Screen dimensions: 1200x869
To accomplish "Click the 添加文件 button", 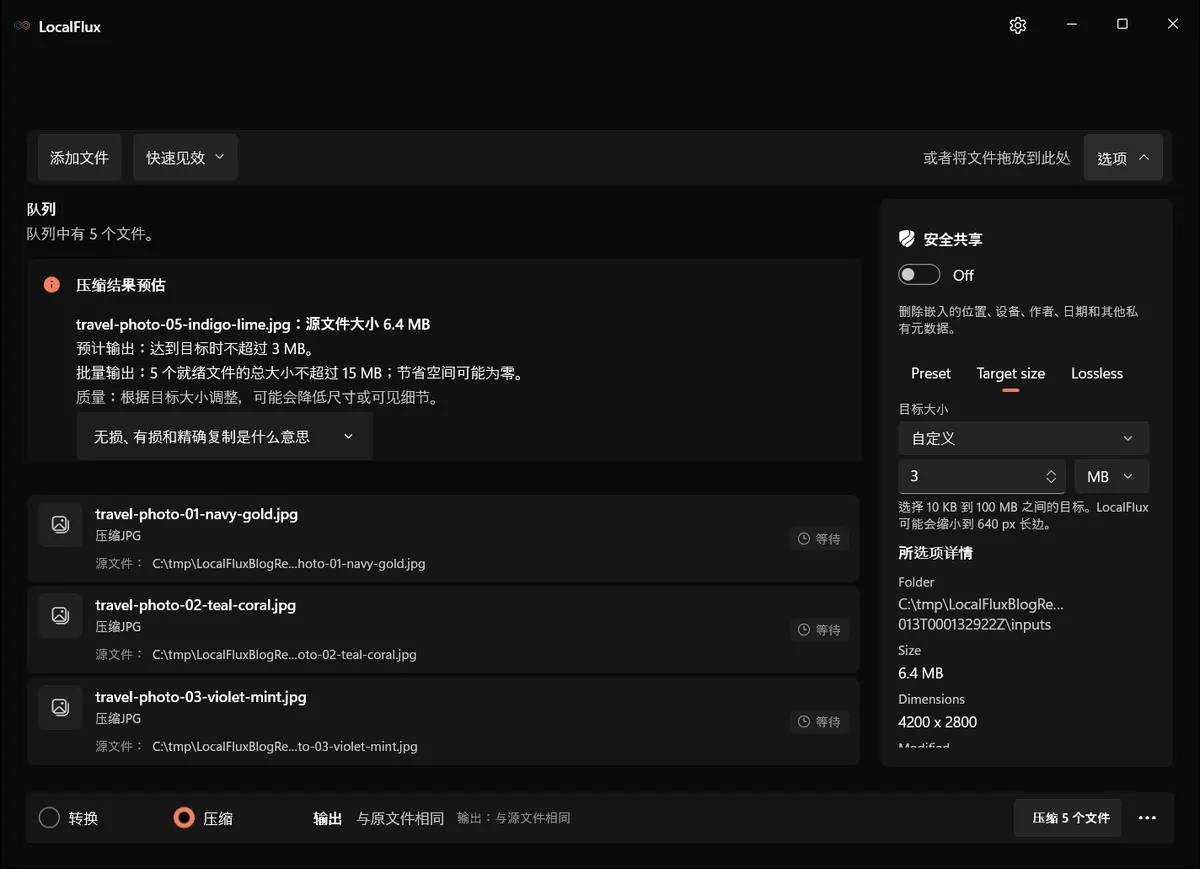I will point(79,157).
